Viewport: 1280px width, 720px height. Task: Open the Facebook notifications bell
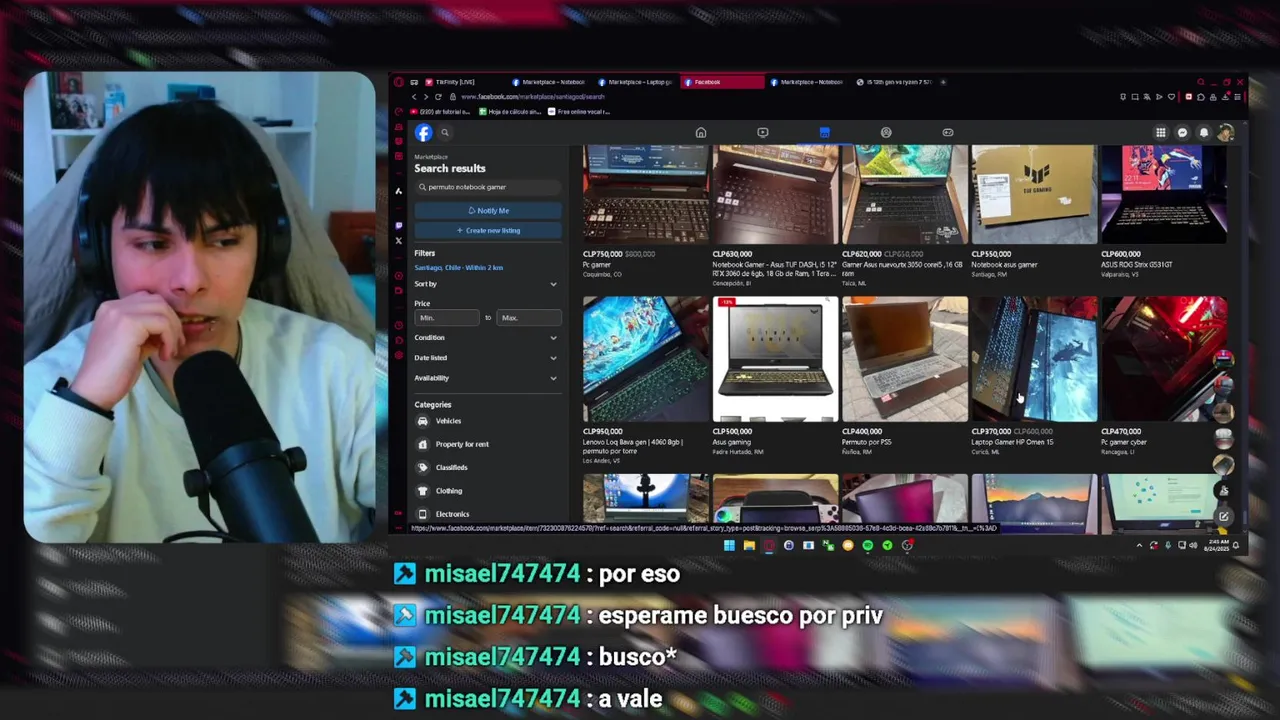(x=1204, y=132)
